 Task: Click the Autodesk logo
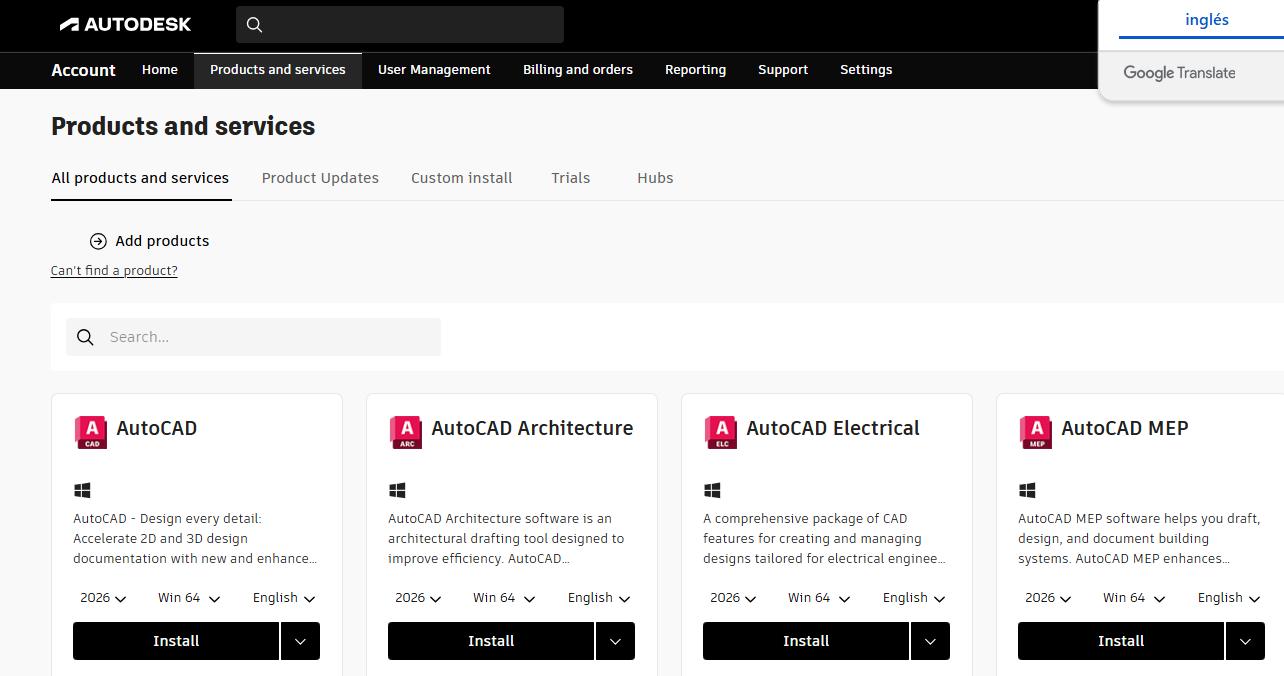(x=125, y=24)
